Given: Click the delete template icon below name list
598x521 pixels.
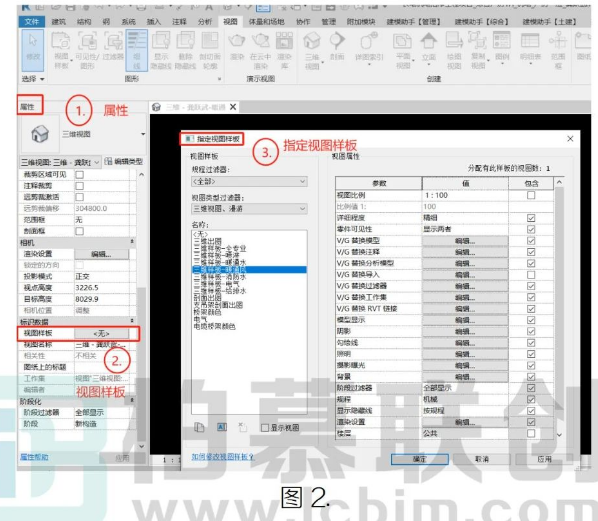Looking at the screenshot, I should click(x=243, y=427).
